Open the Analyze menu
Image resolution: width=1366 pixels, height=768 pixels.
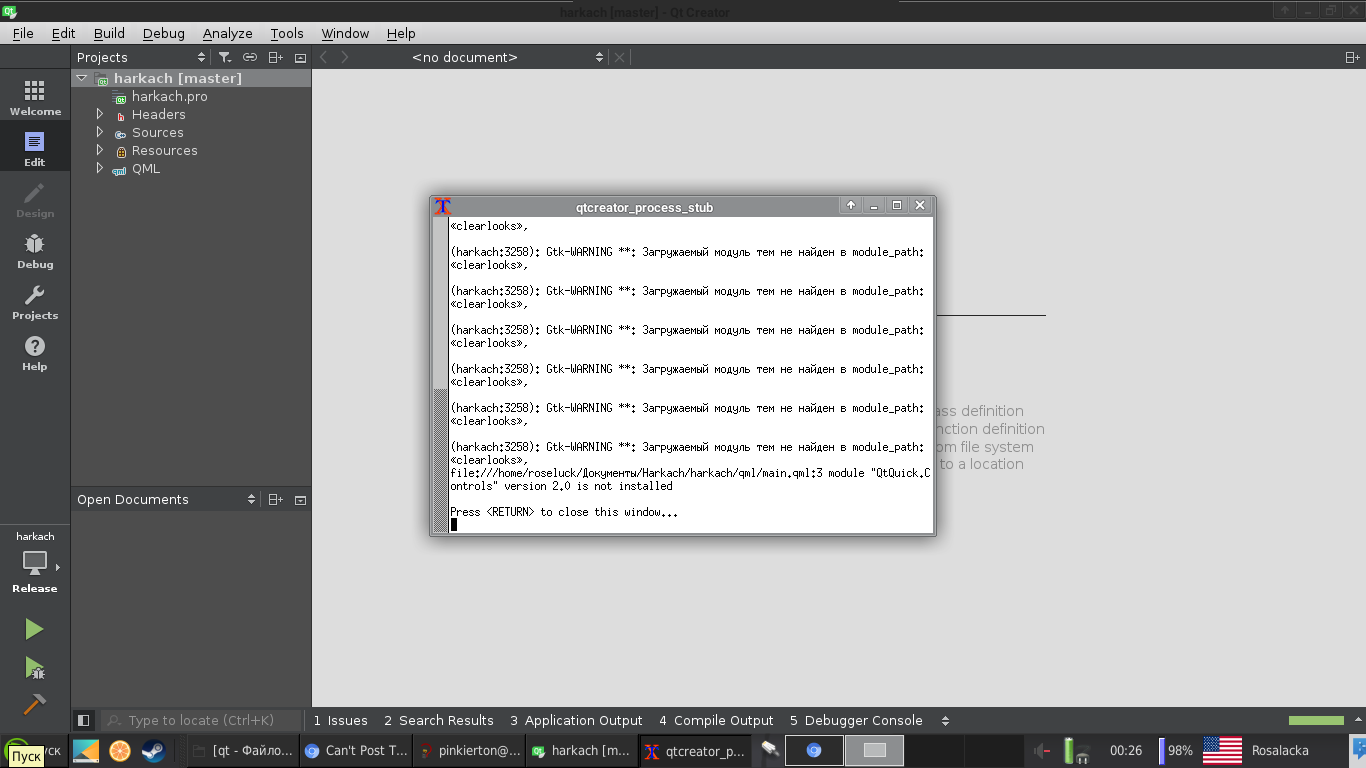coord(227,33)
